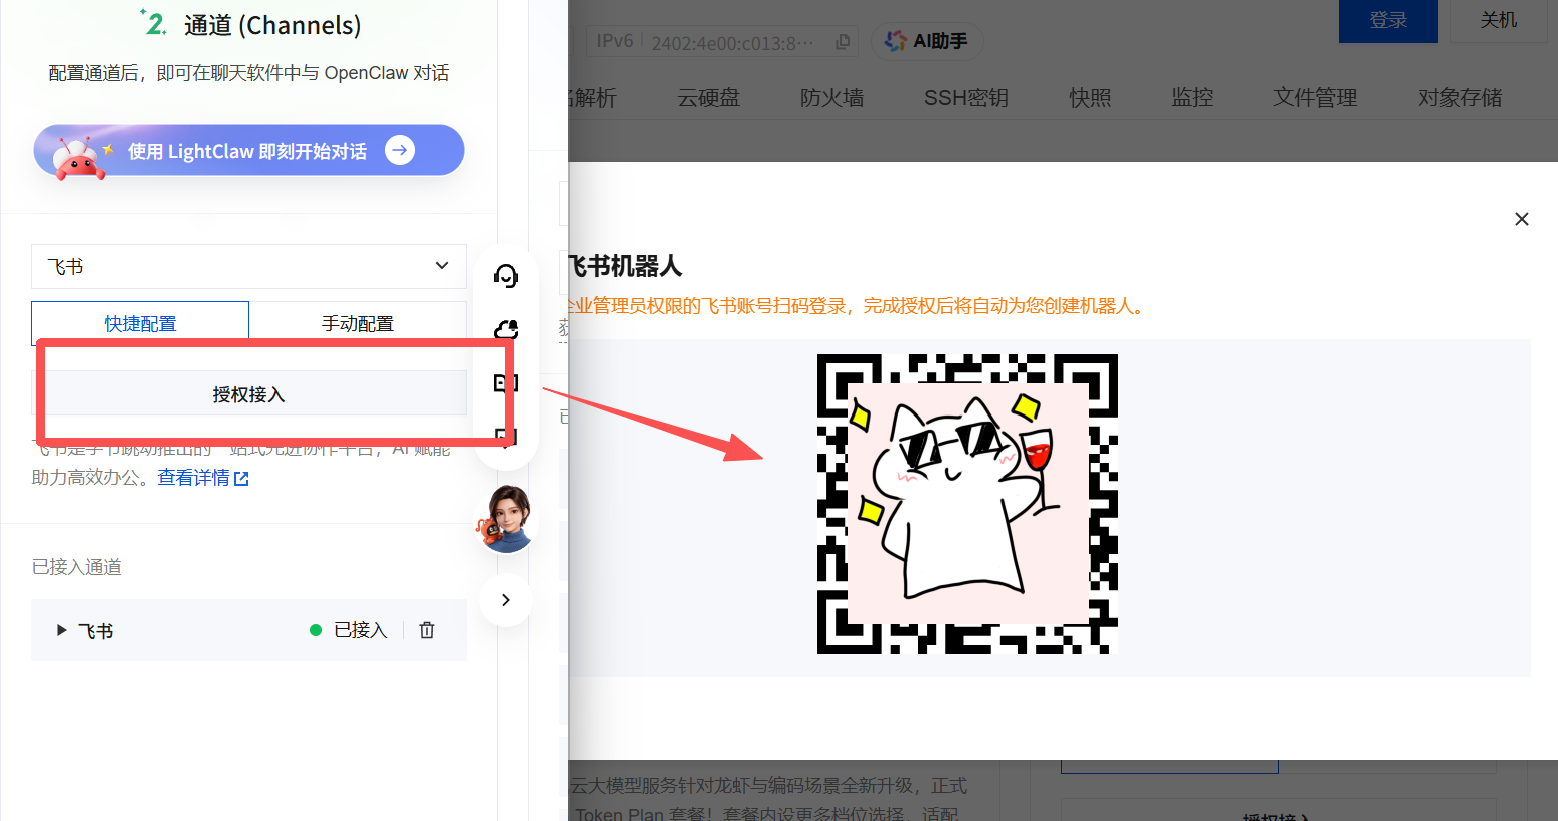Viewport: 1558px width, 821px height.
Task: Copy the IPv6 address using the copy icon
Action: (843, 41)
